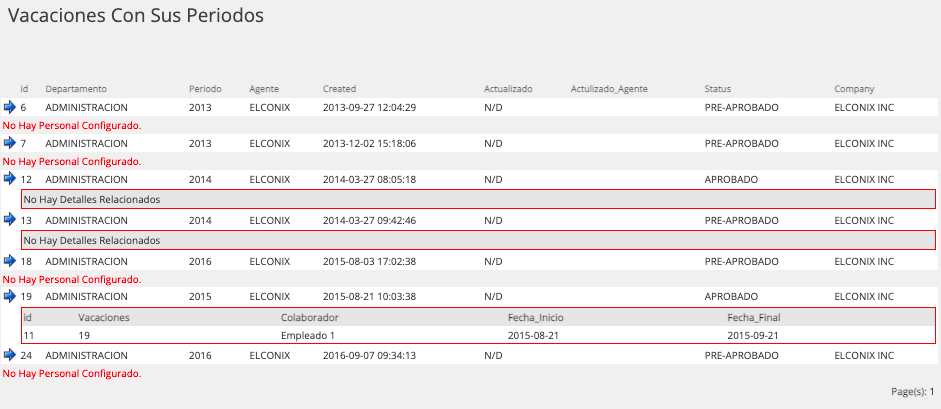Image resolution: width=941 pixels, height=409 pixels.
Task: Click the Fecha_Final sub-table header
Action: coord(754,317)
